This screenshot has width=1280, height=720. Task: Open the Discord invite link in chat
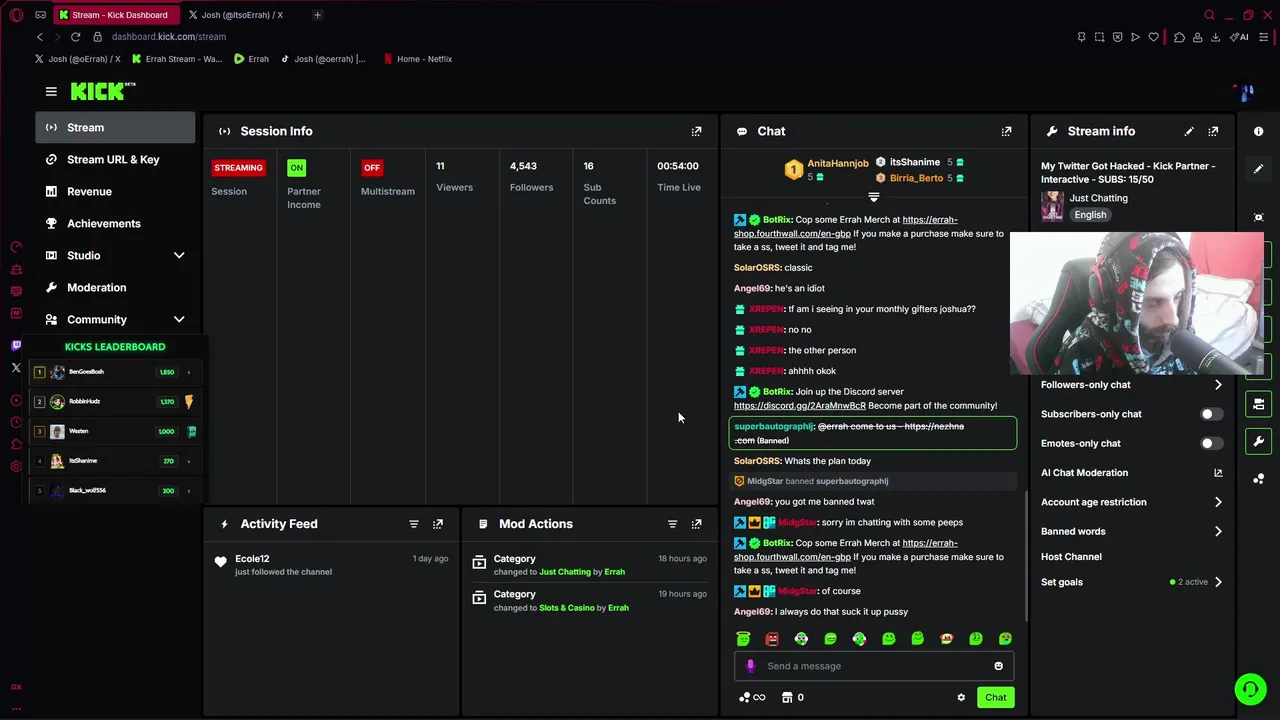point(800,406)
